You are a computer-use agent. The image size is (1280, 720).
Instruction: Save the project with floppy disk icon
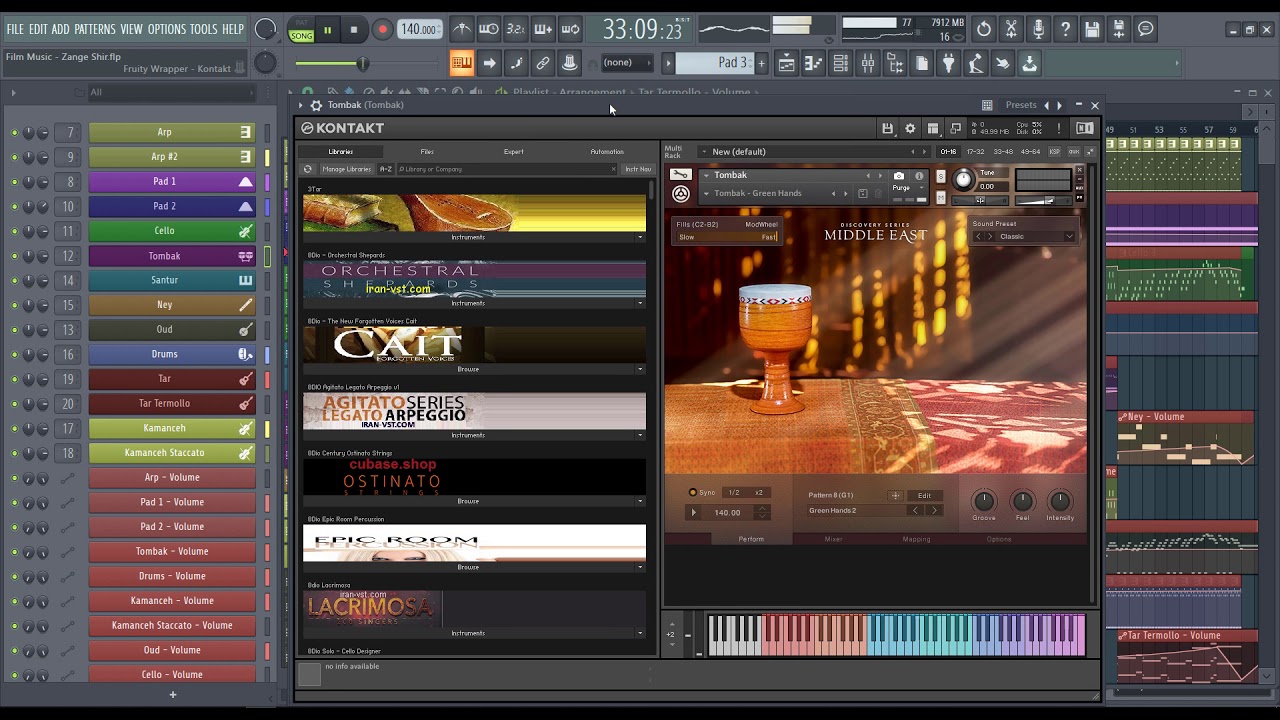(1092, 29)
